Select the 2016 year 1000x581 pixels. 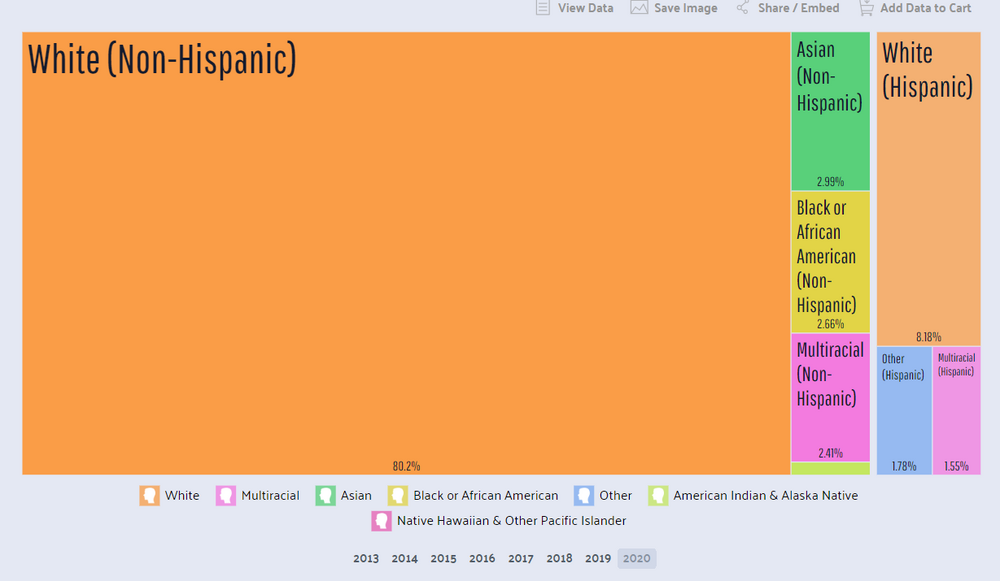click(482, 558)
